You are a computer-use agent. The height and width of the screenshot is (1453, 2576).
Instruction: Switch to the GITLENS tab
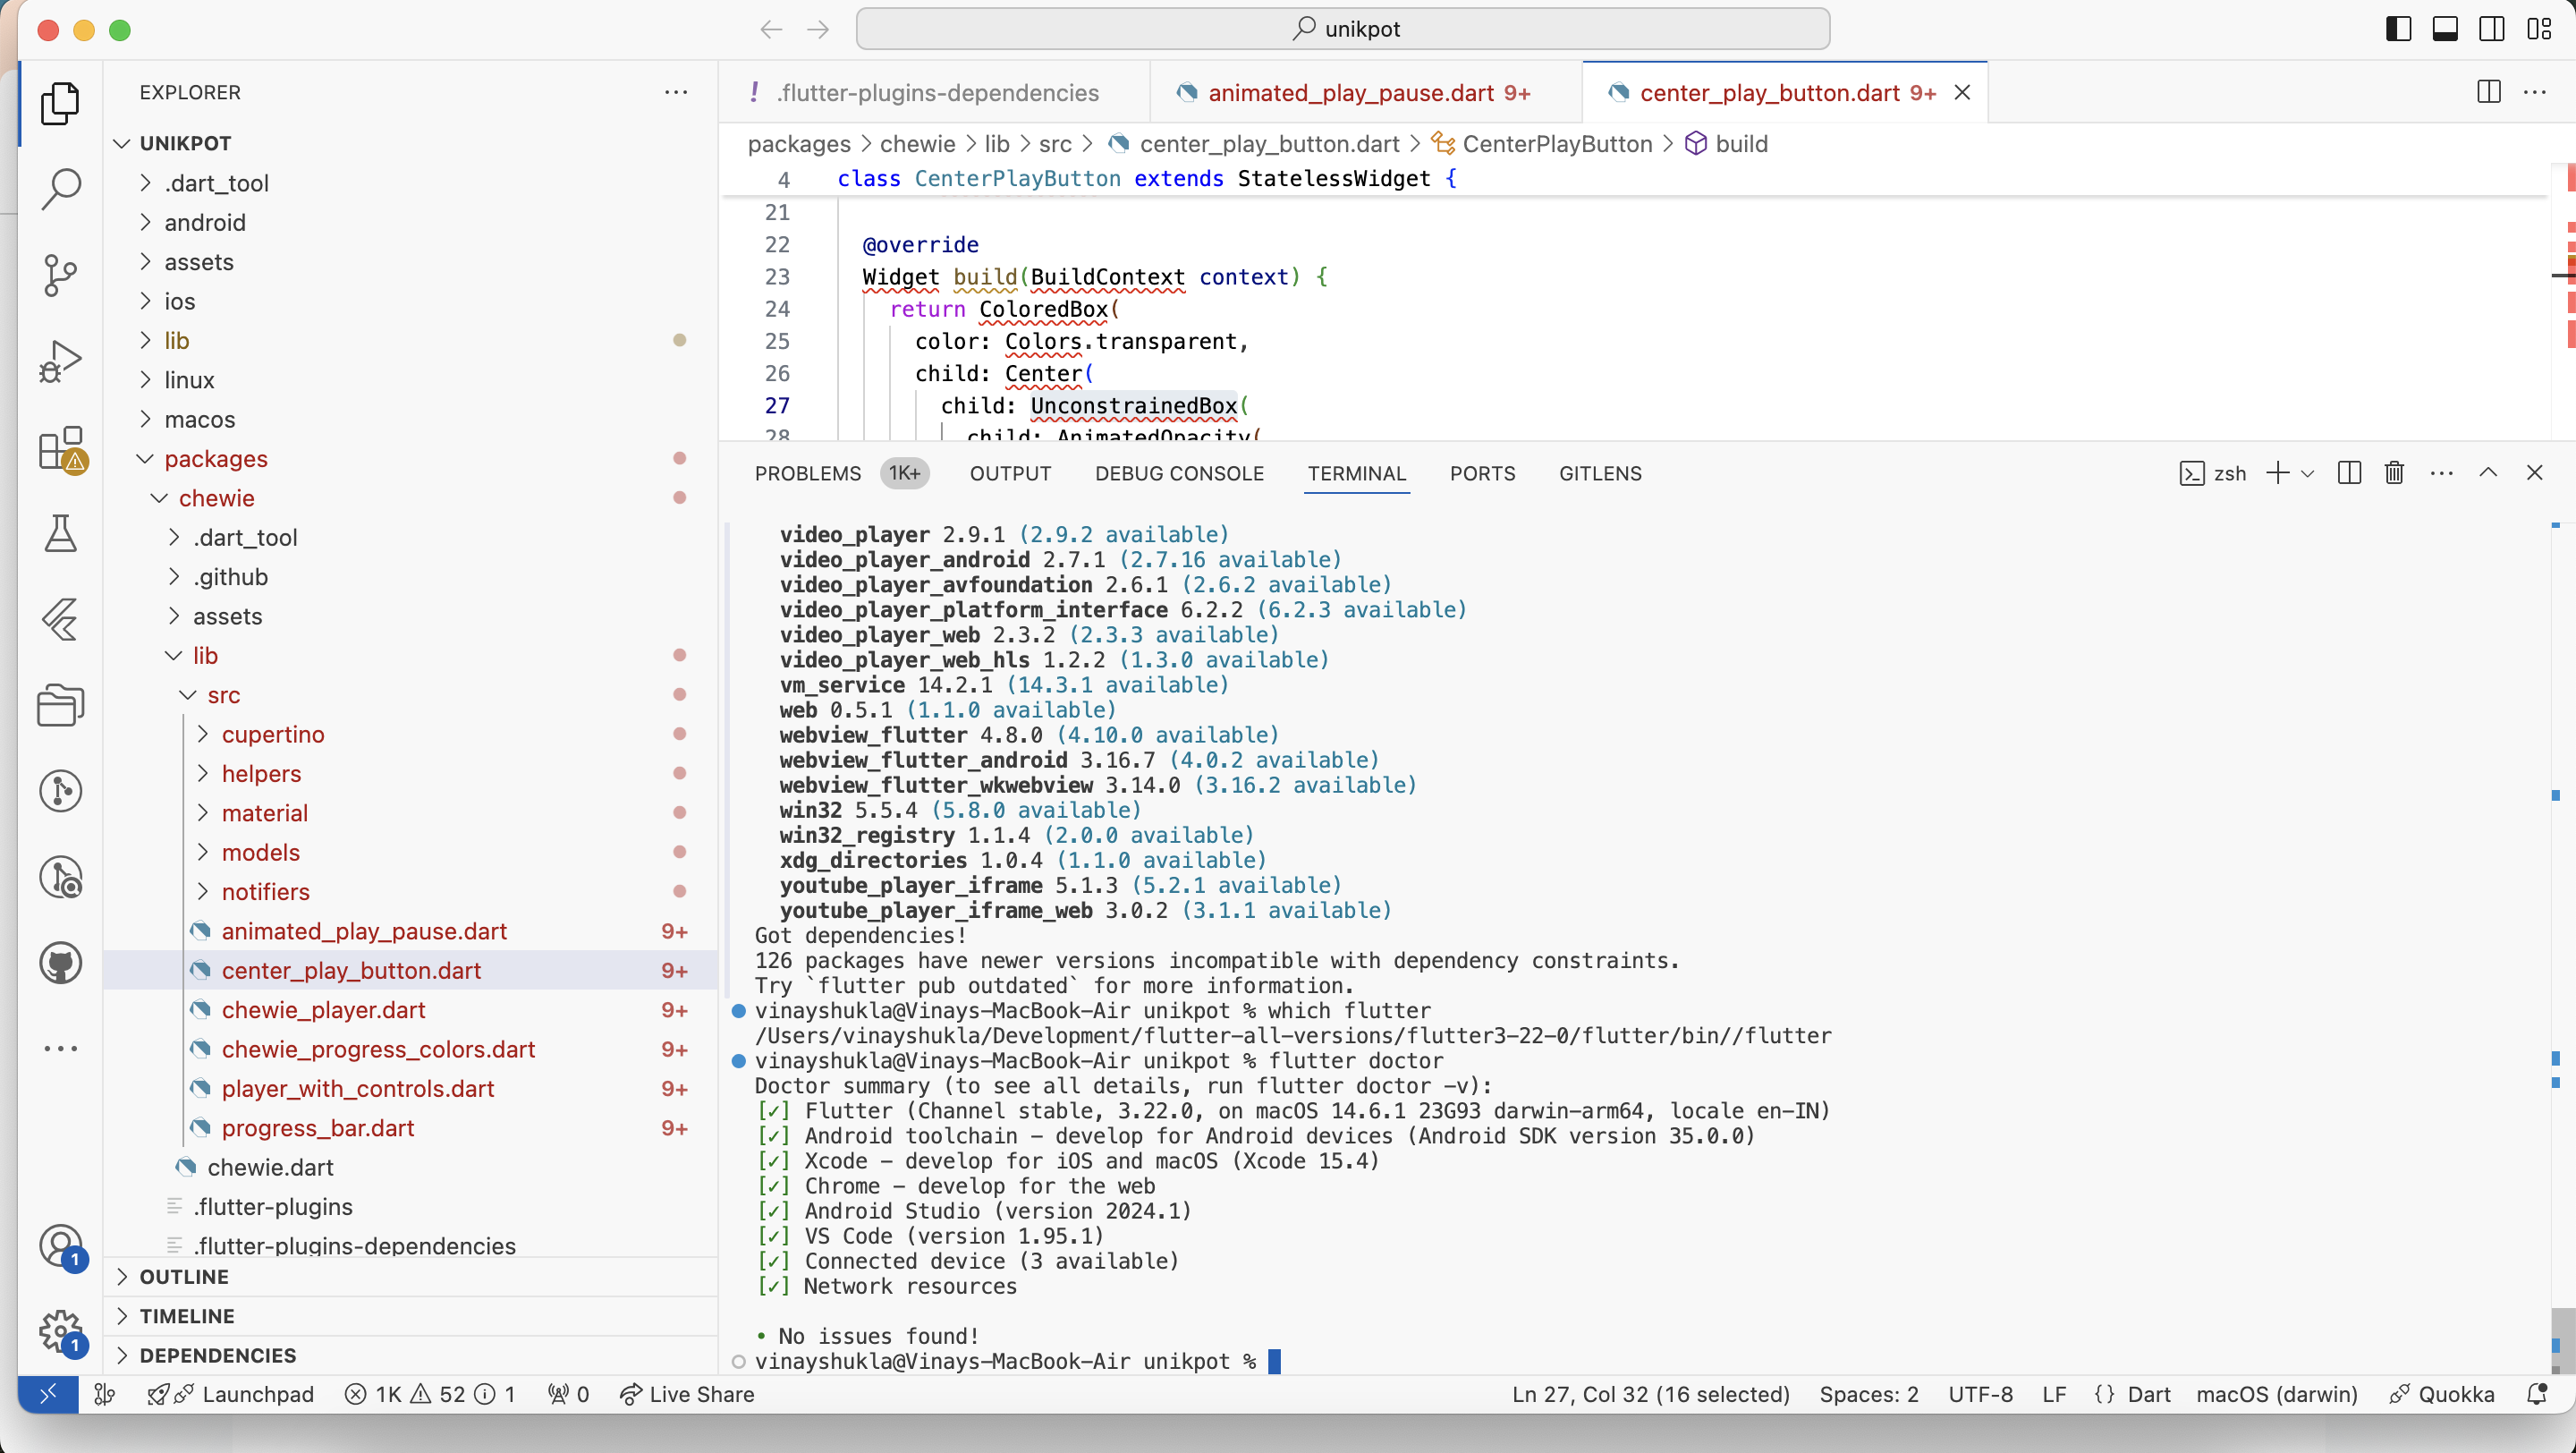click(1600, 473)
